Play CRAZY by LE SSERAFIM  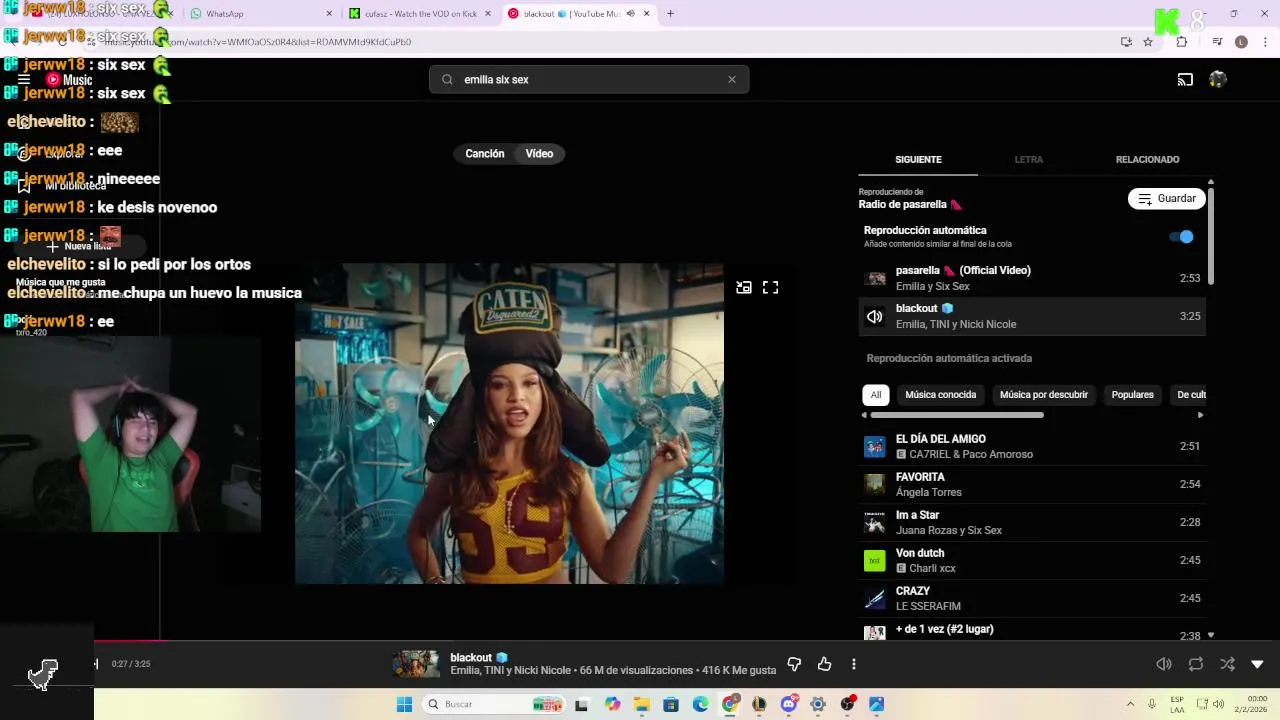(1032, 598)
